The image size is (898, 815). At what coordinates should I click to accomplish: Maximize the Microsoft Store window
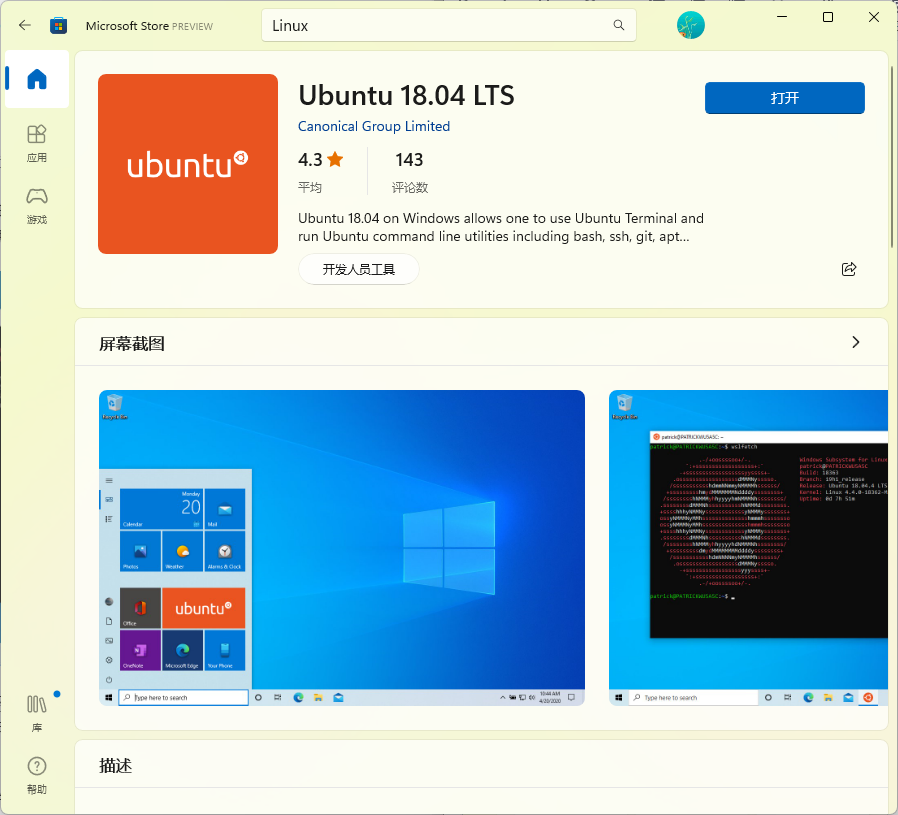(828, 17)
